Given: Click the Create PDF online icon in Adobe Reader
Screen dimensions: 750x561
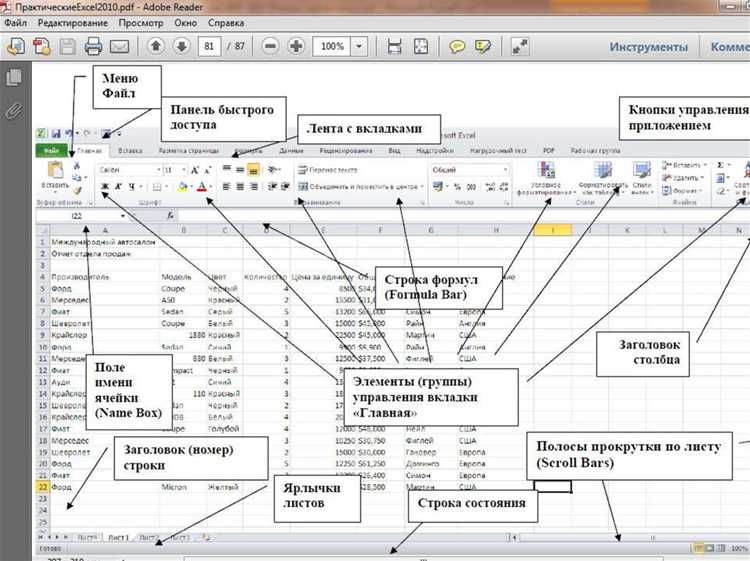Looking at the screenshot, I should coord(16,46).
